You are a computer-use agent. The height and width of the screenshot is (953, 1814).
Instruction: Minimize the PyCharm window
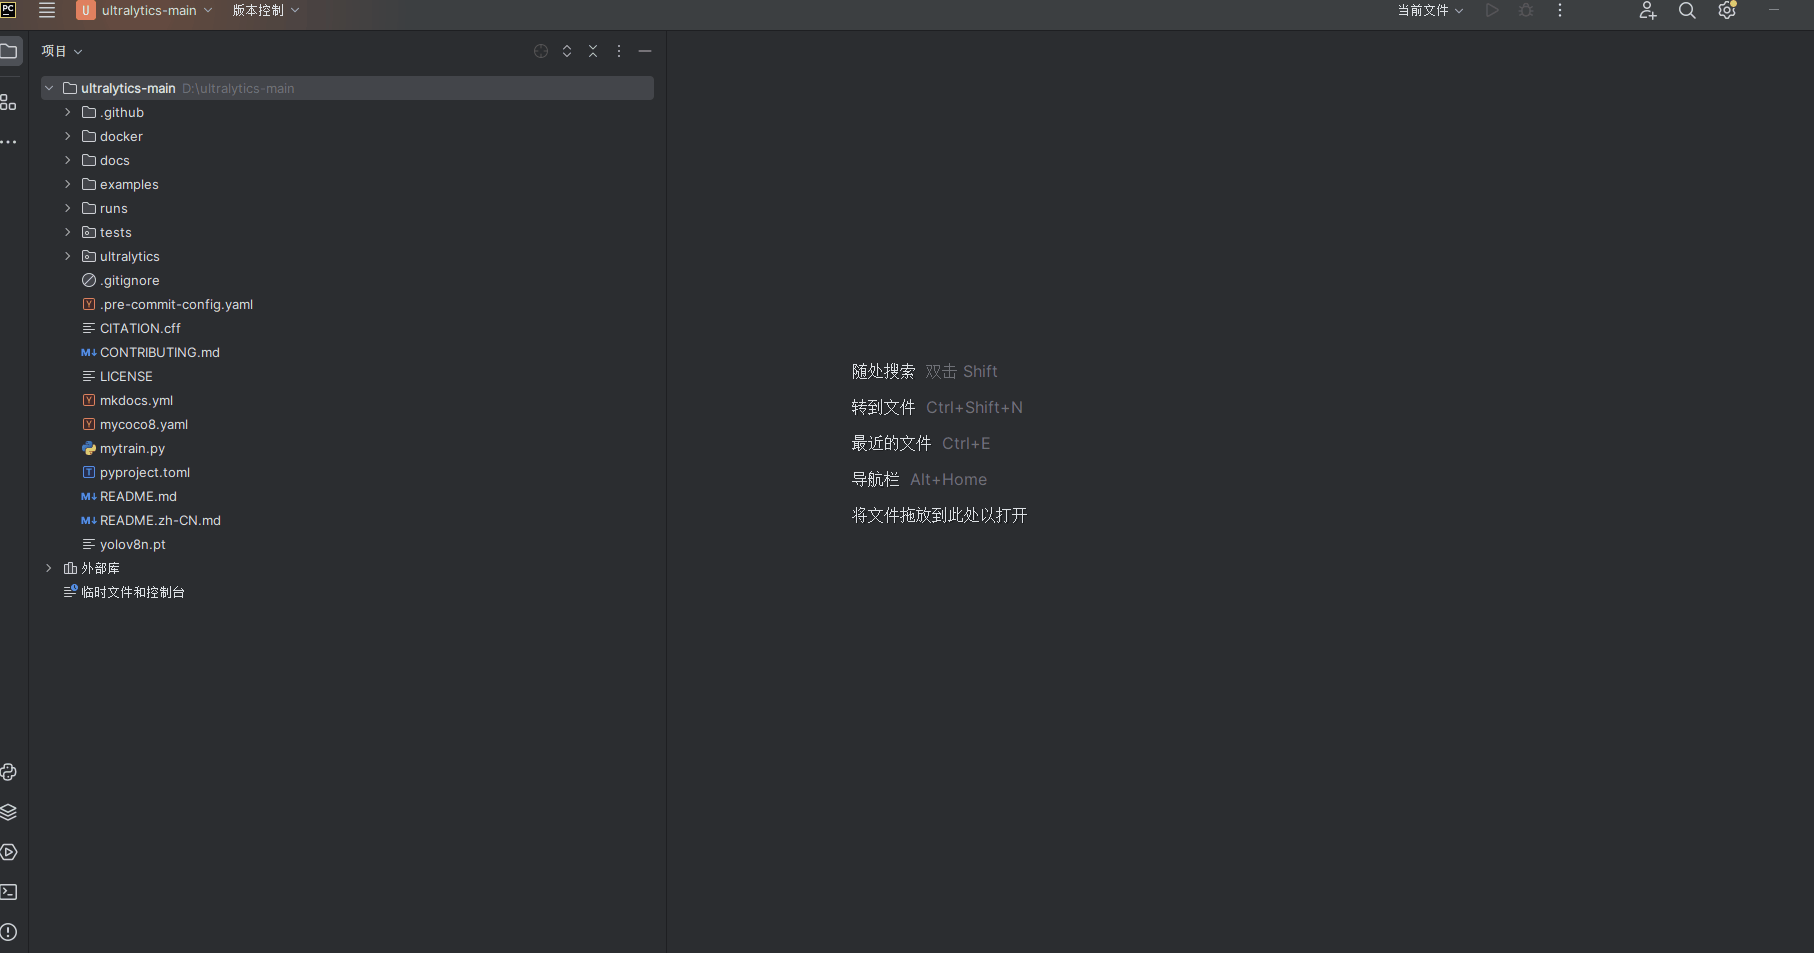coord(1774,10)
